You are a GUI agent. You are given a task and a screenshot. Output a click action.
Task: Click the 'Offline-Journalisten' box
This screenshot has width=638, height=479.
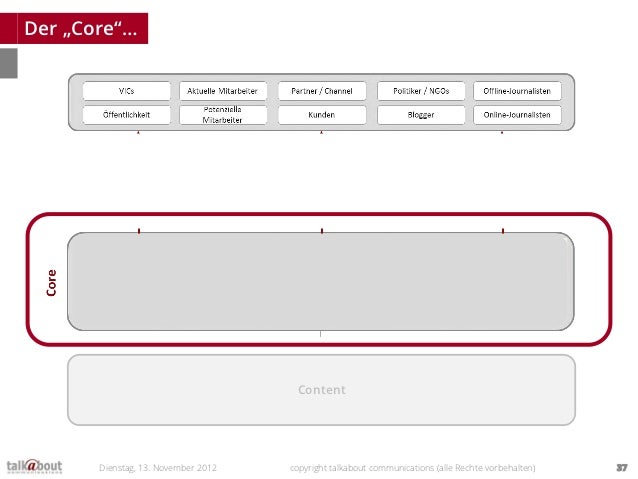517,91
